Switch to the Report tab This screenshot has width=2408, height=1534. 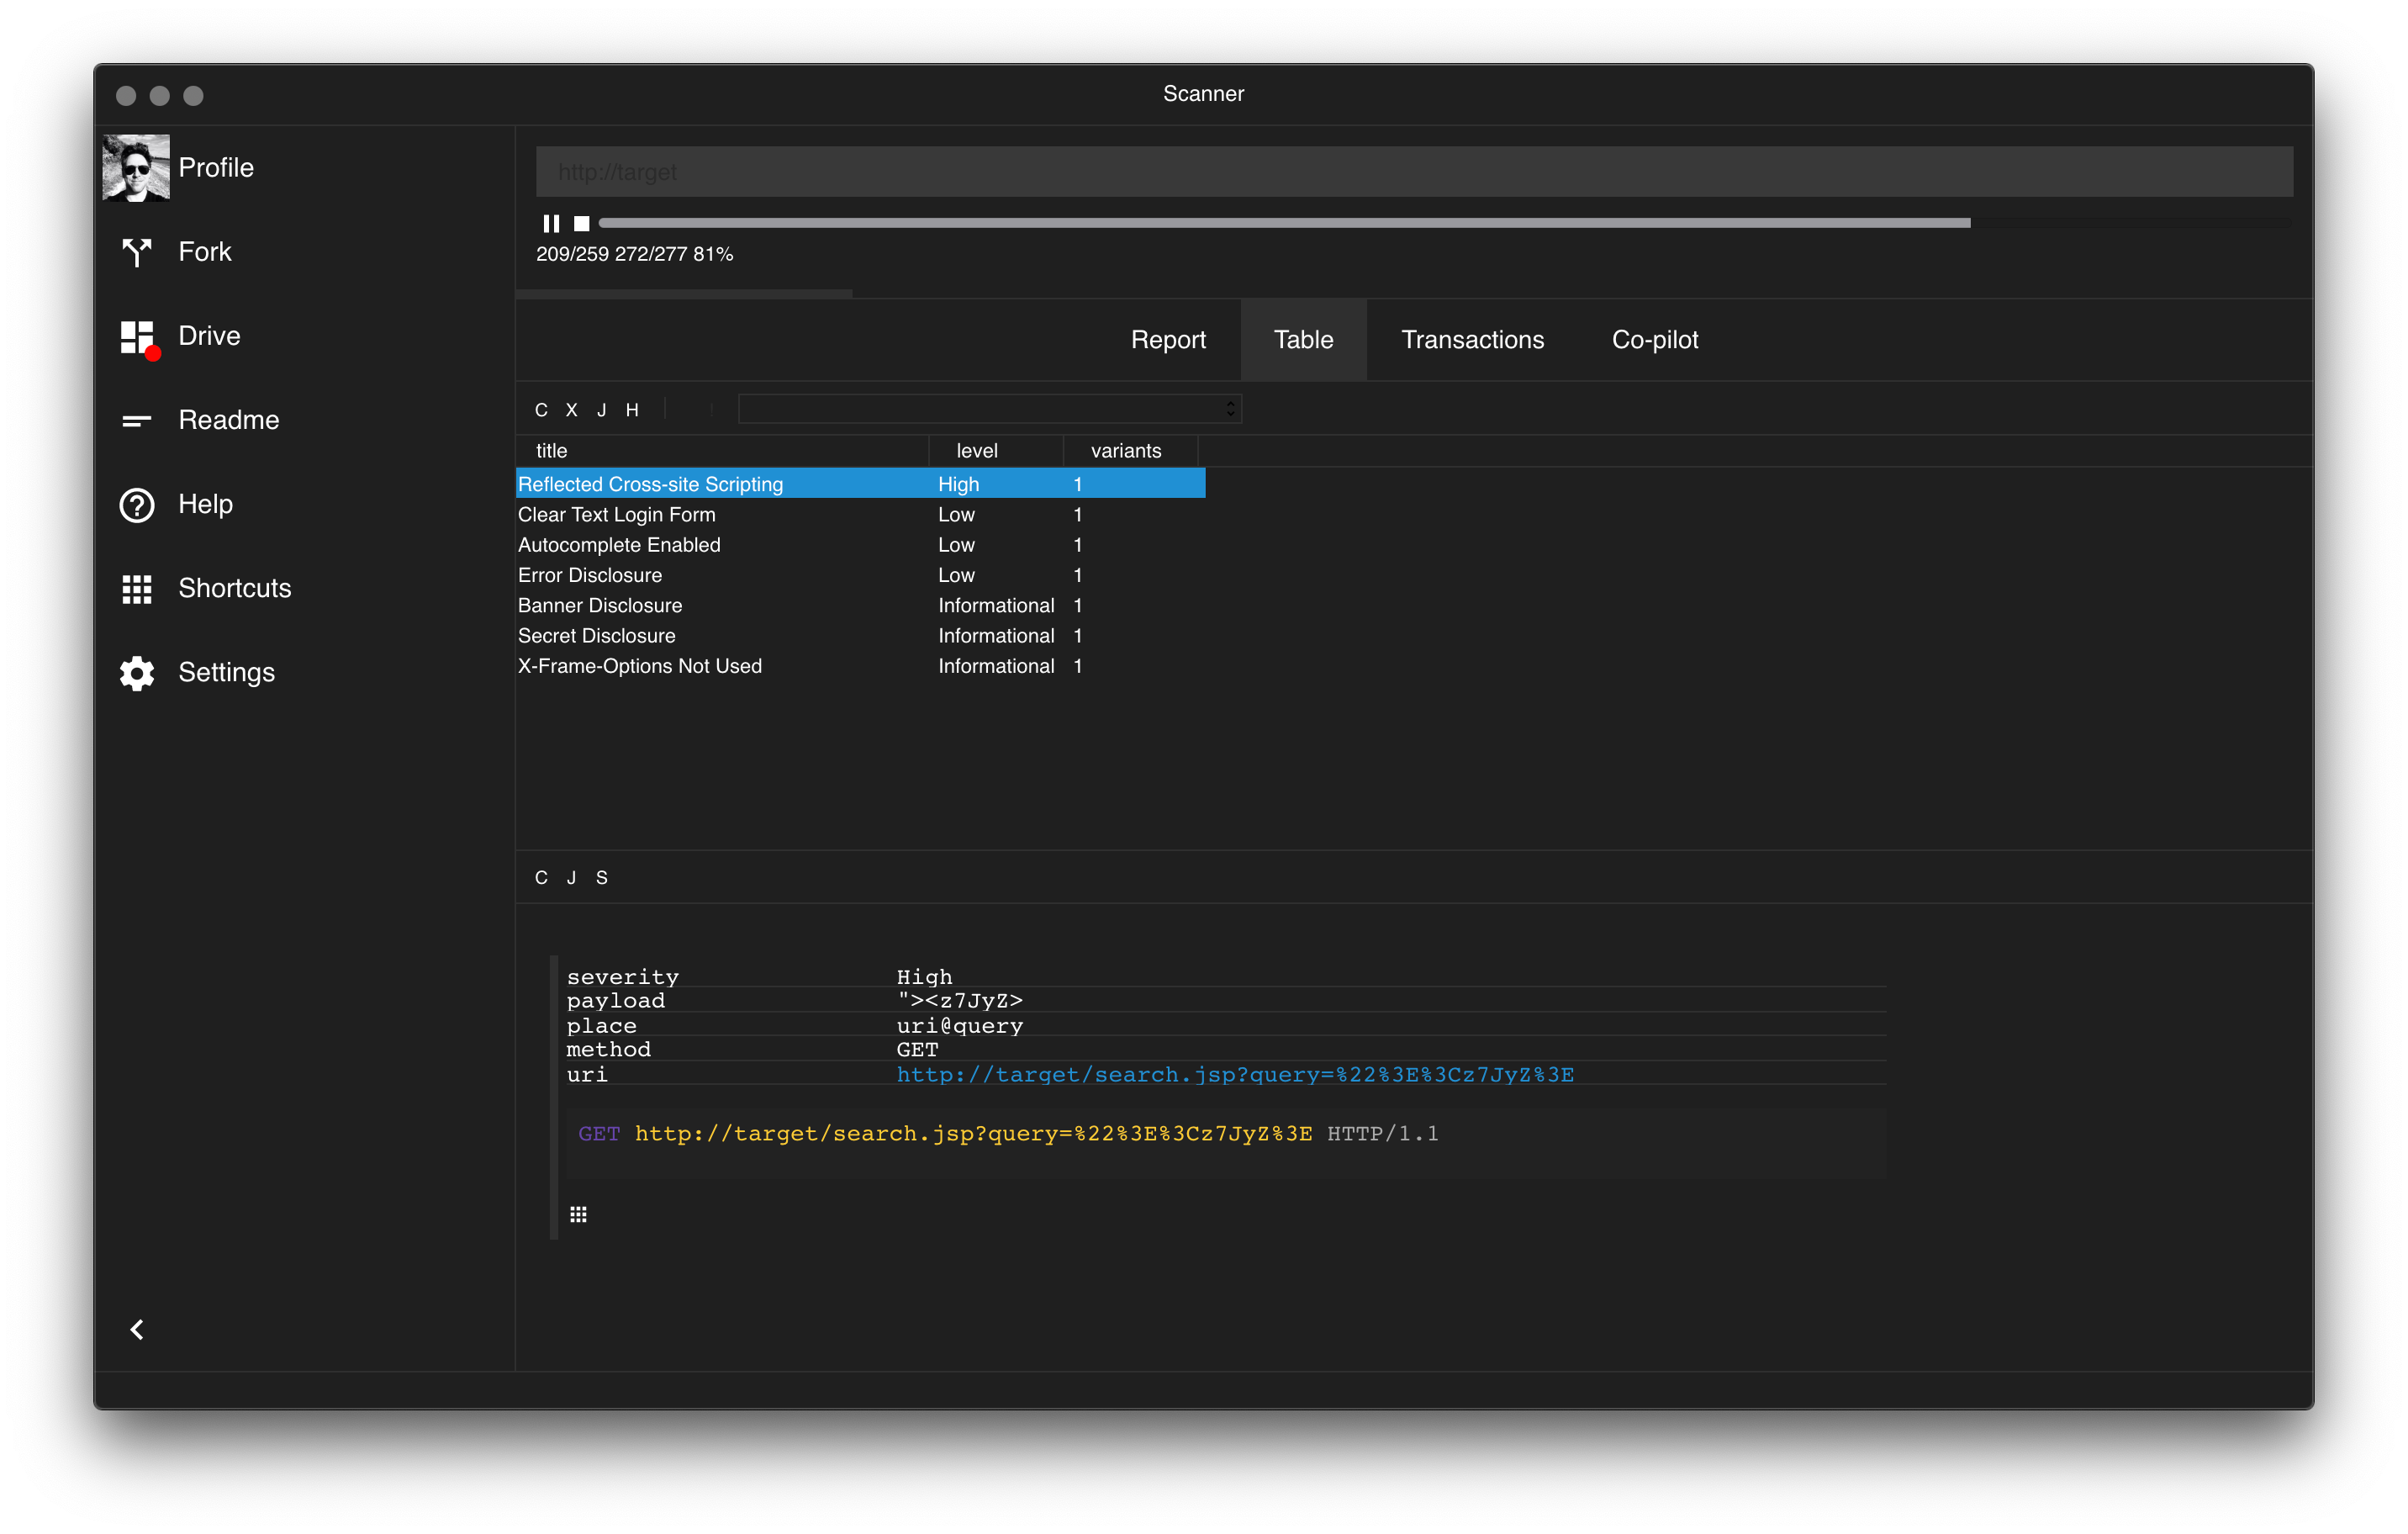click(1168, 340)
